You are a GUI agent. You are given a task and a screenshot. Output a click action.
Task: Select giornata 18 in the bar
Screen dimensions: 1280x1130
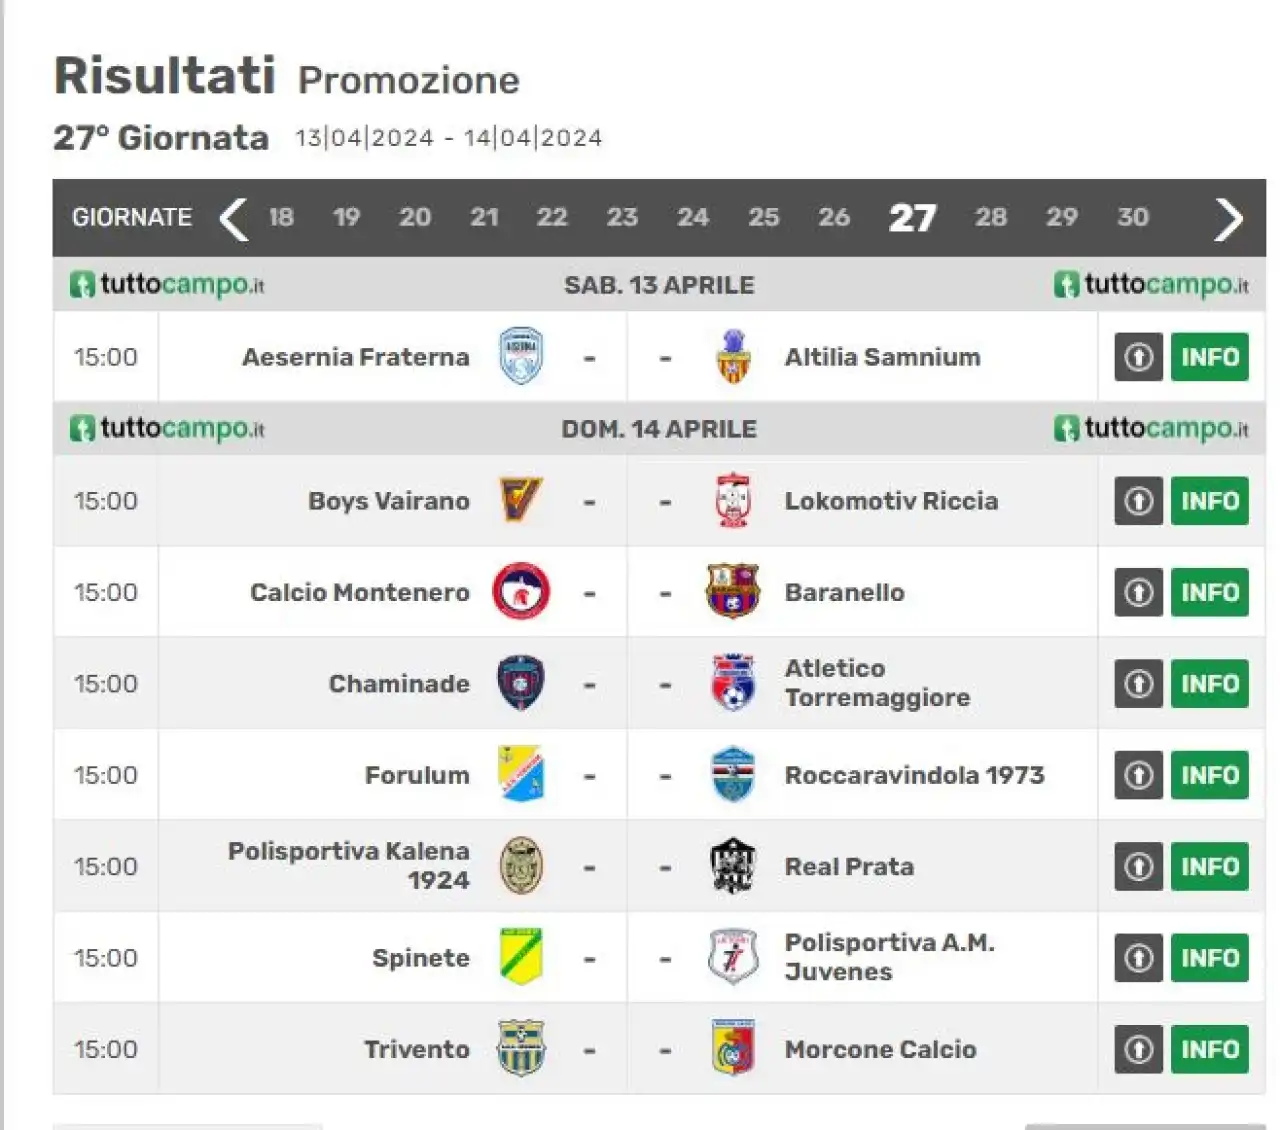281,217
